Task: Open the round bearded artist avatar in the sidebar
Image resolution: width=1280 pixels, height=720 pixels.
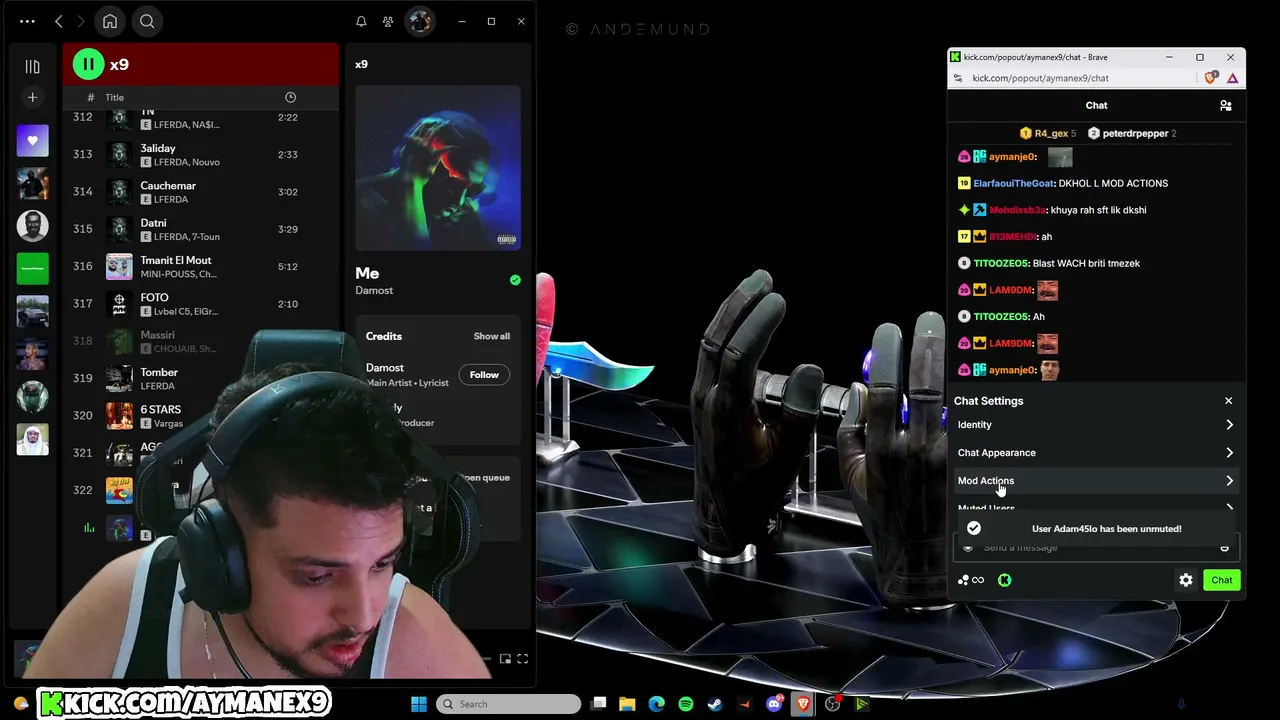Action: [x=32, y=226]
